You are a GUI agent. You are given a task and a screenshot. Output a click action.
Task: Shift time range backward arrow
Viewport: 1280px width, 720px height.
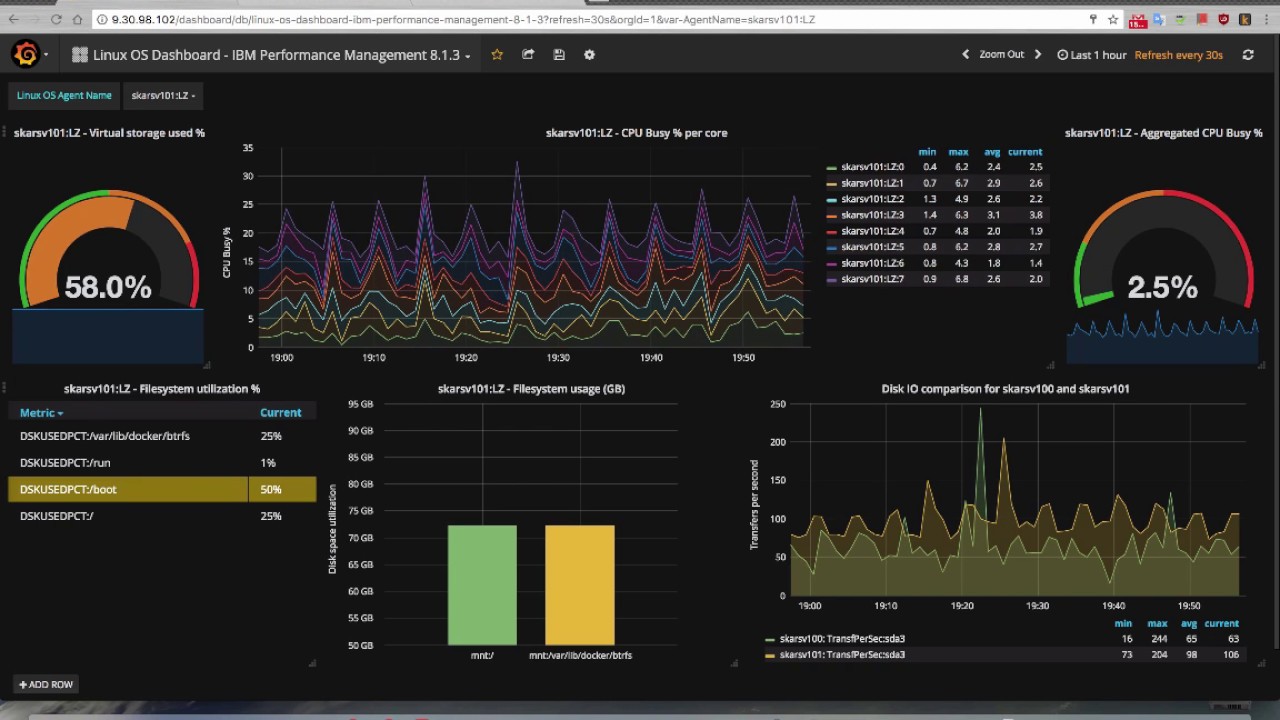[965, 55]
